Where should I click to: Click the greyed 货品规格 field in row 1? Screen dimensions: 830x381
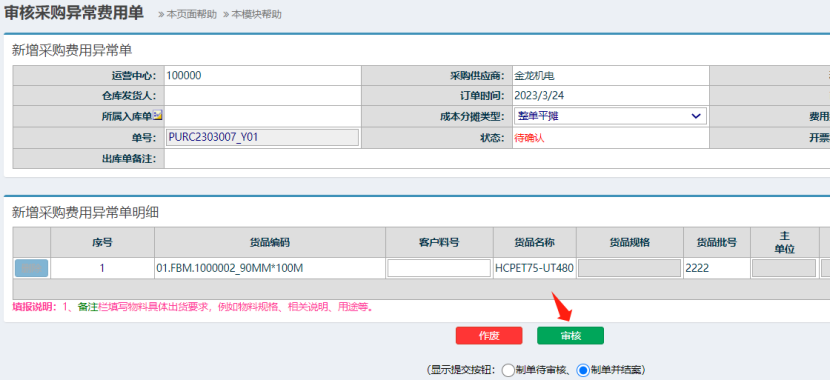629,268
